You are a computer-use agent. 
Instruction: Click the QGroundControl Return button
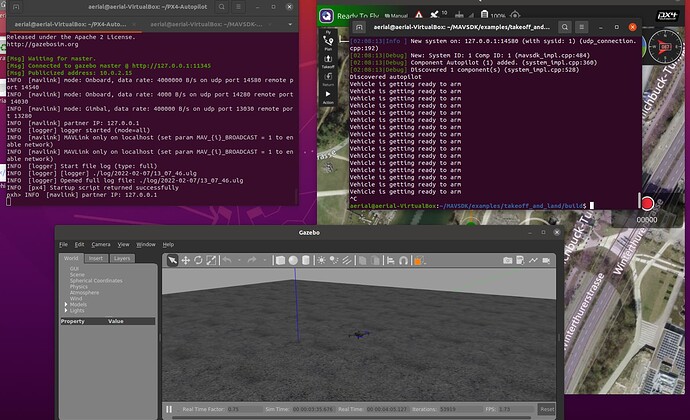coord(328,79)
